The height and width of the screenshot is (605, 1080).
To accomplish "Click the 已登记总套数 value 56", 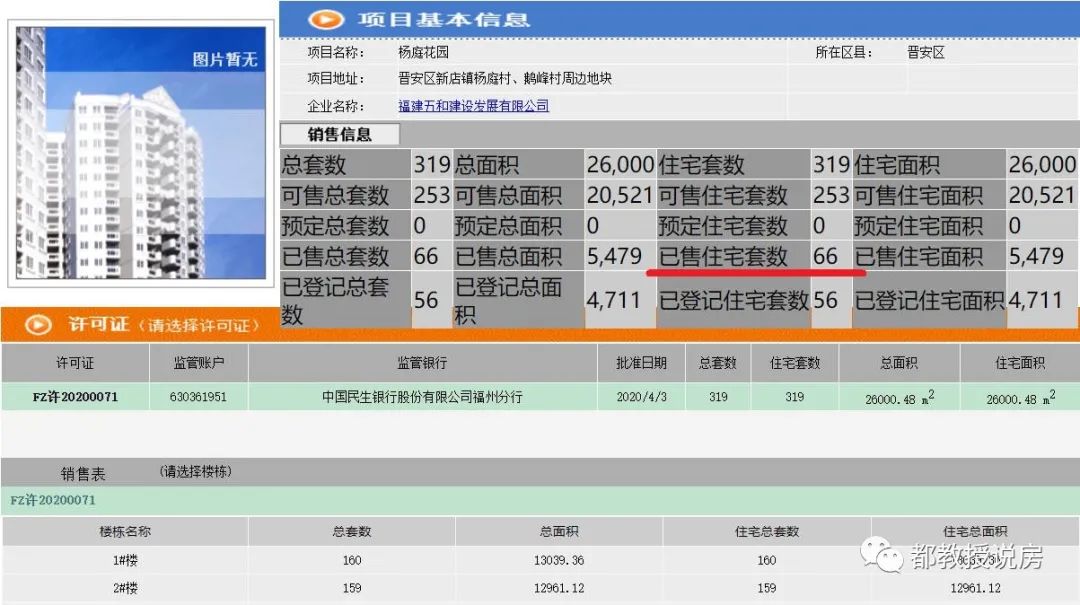I will [426, 300].
